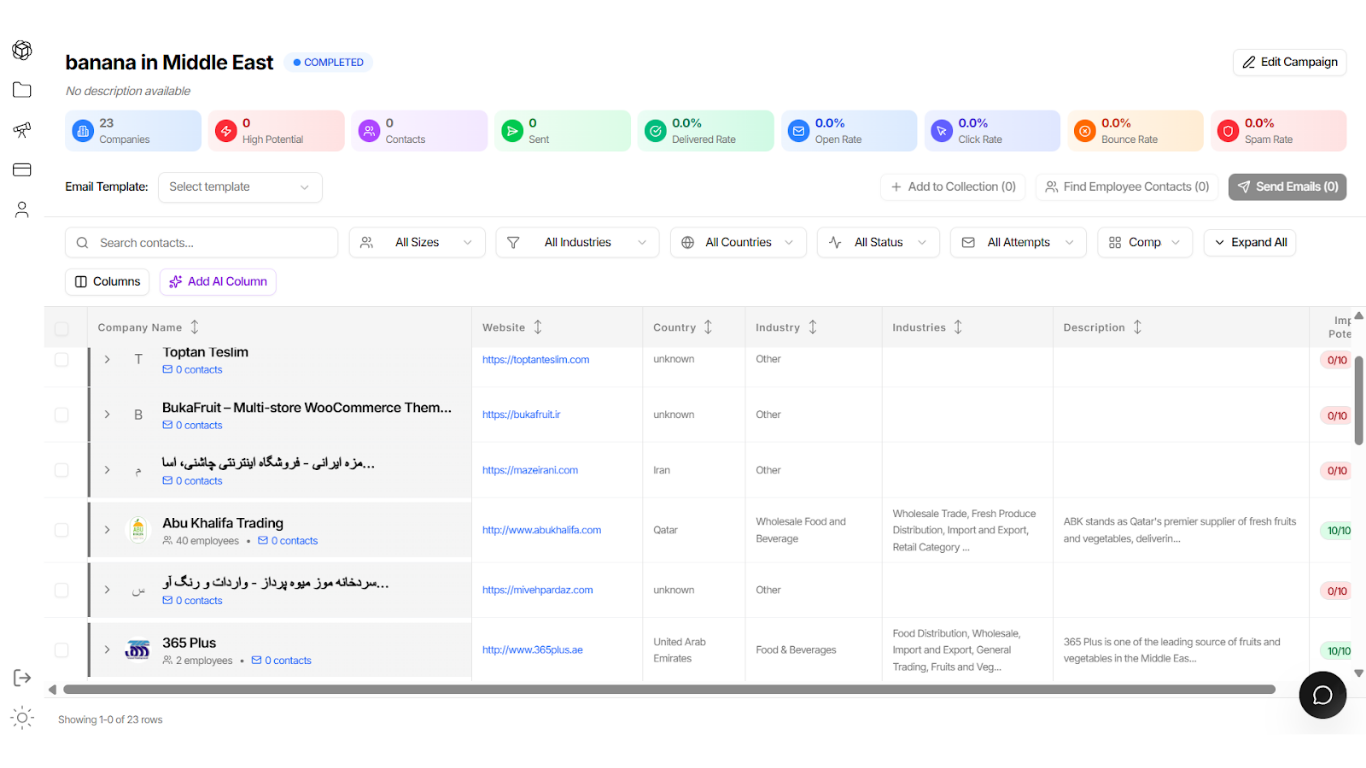
Task: Click the telescope icon in sidebar
Action: (x=22, y=130)
